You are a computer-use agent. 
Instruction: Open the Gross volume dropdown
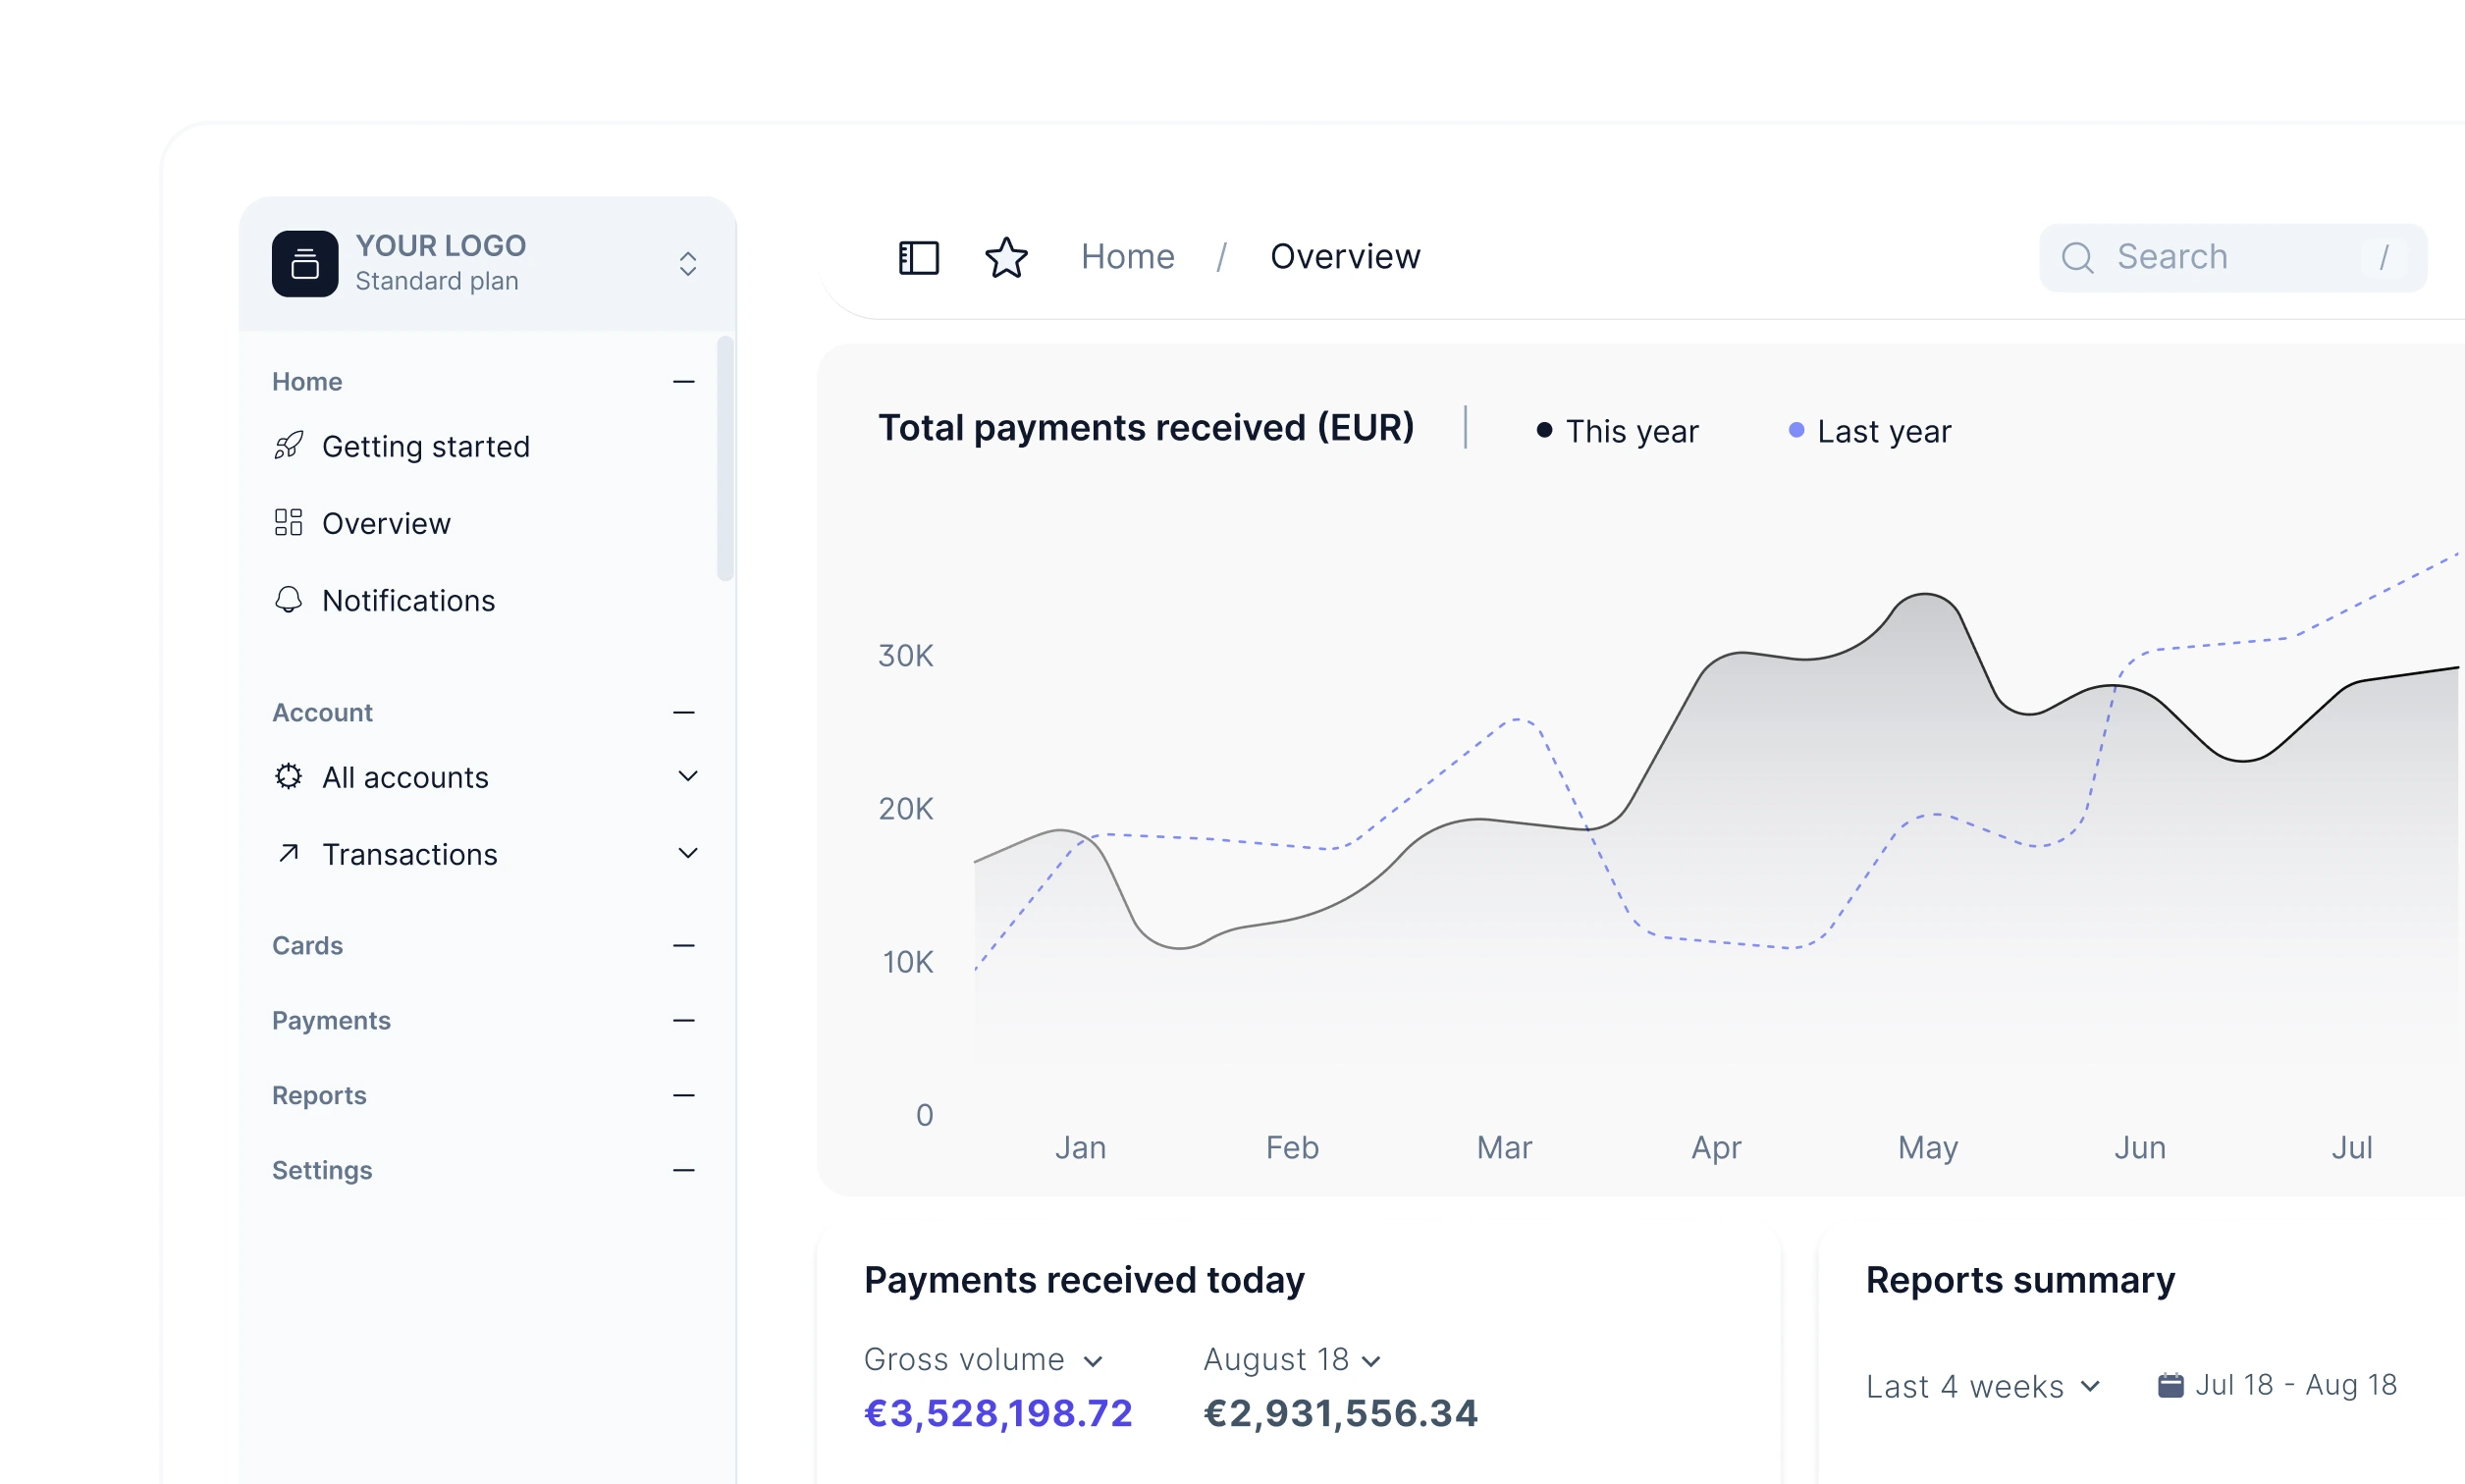(x=982, y=1360)
